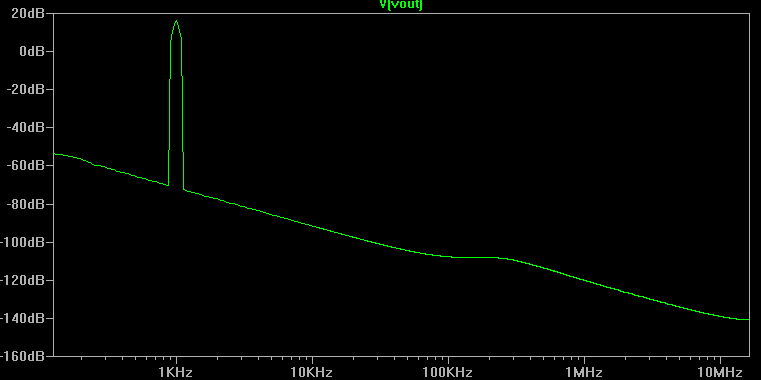761x380 pixels.
Task: Select the 0dB axis label
Action: click(32, 51)
